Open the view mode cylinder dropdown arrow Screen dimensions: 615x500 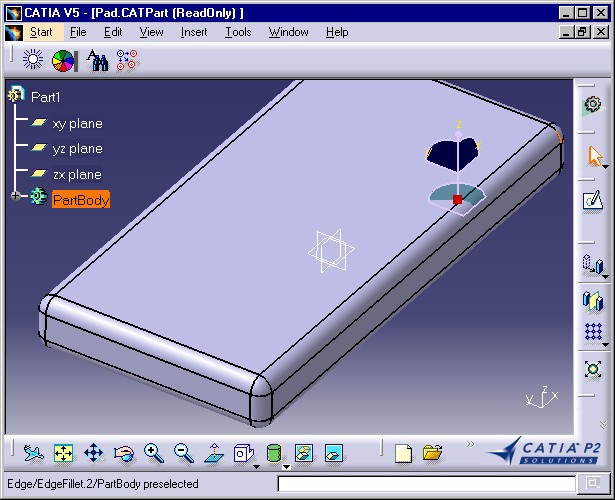pos(287,466)
